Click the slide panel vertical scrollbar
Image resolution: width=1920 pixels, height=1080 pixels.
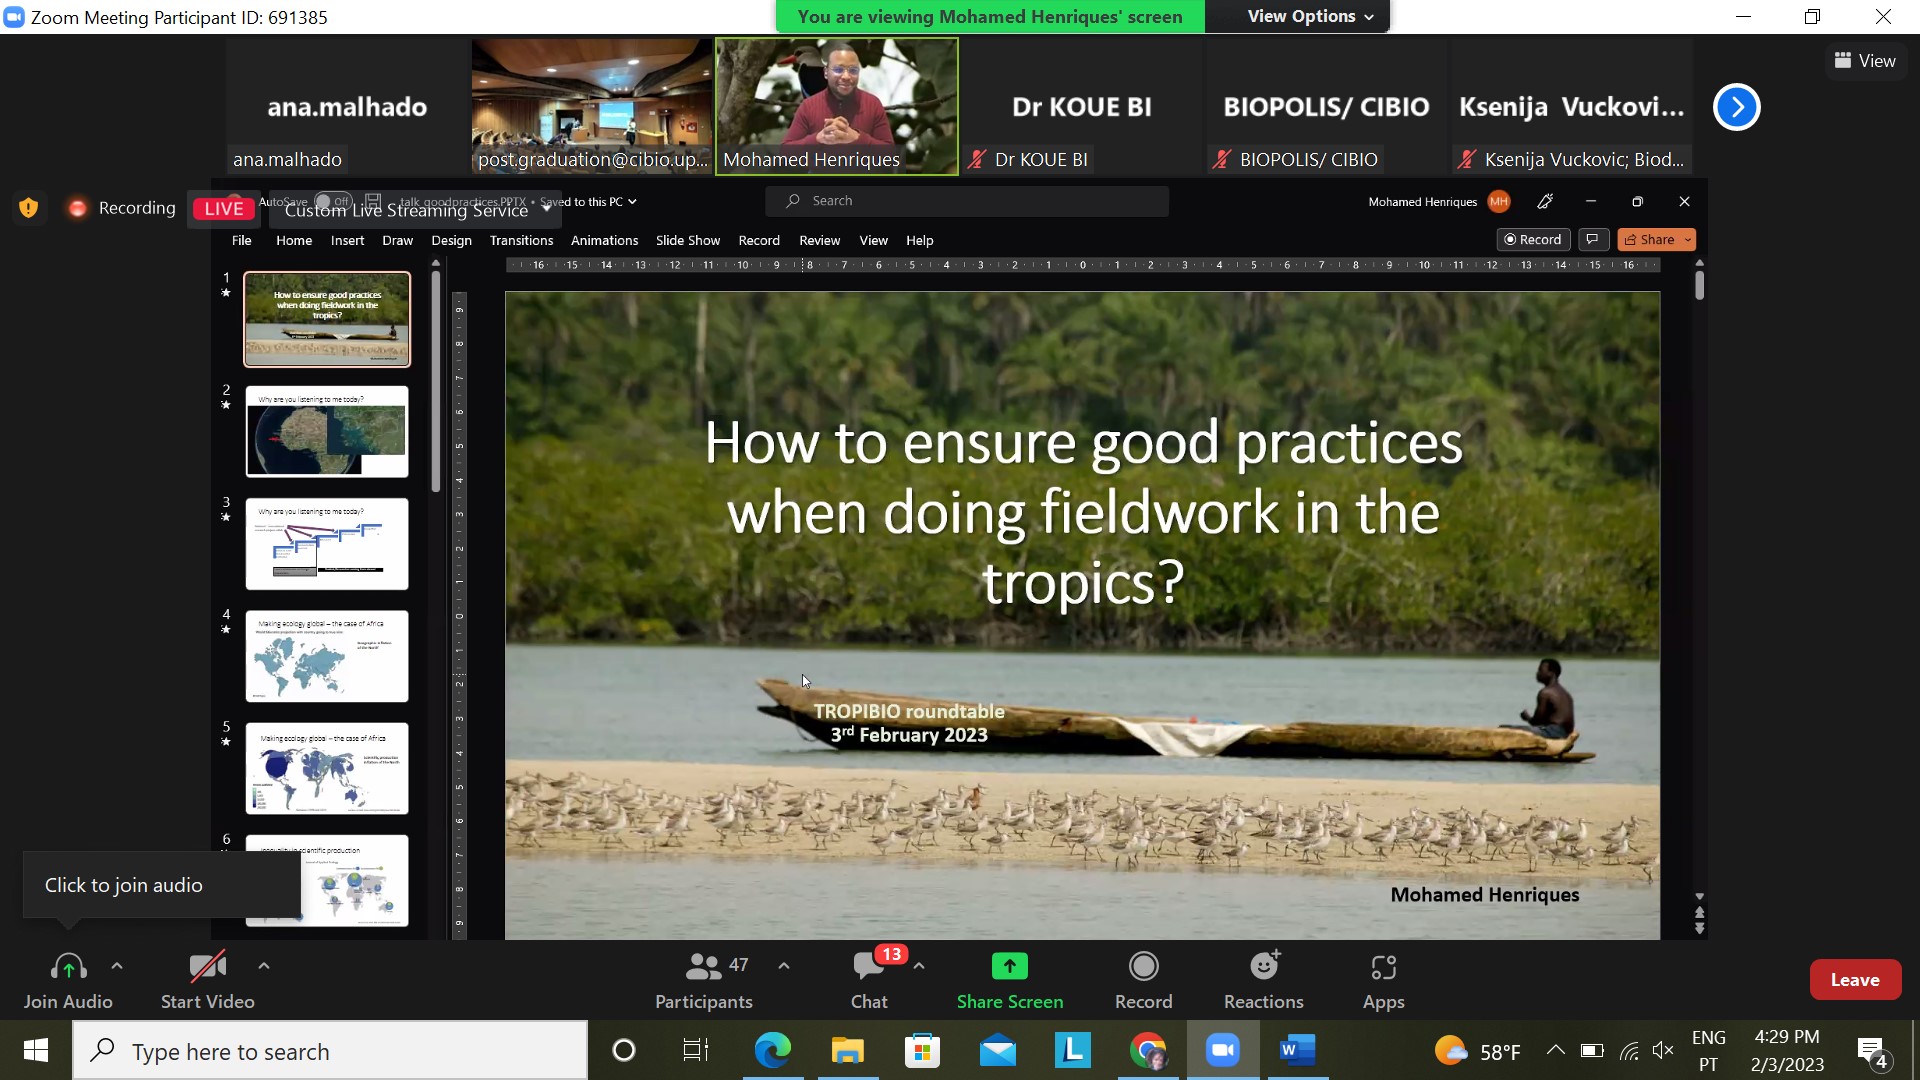tap(436, 380)
